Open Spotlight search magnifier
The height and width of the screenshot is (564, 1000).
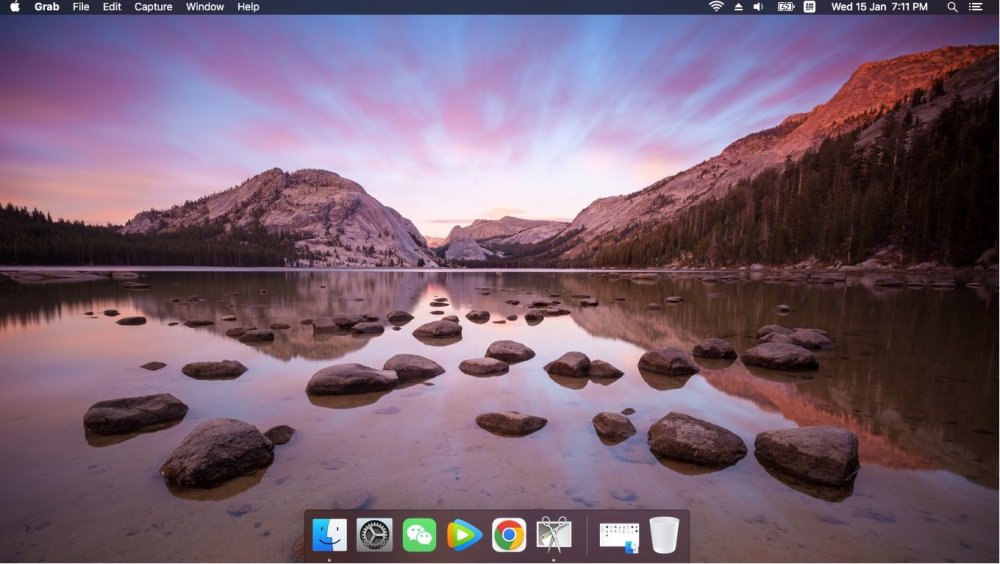pyautogui.click(x=952, y=6)
